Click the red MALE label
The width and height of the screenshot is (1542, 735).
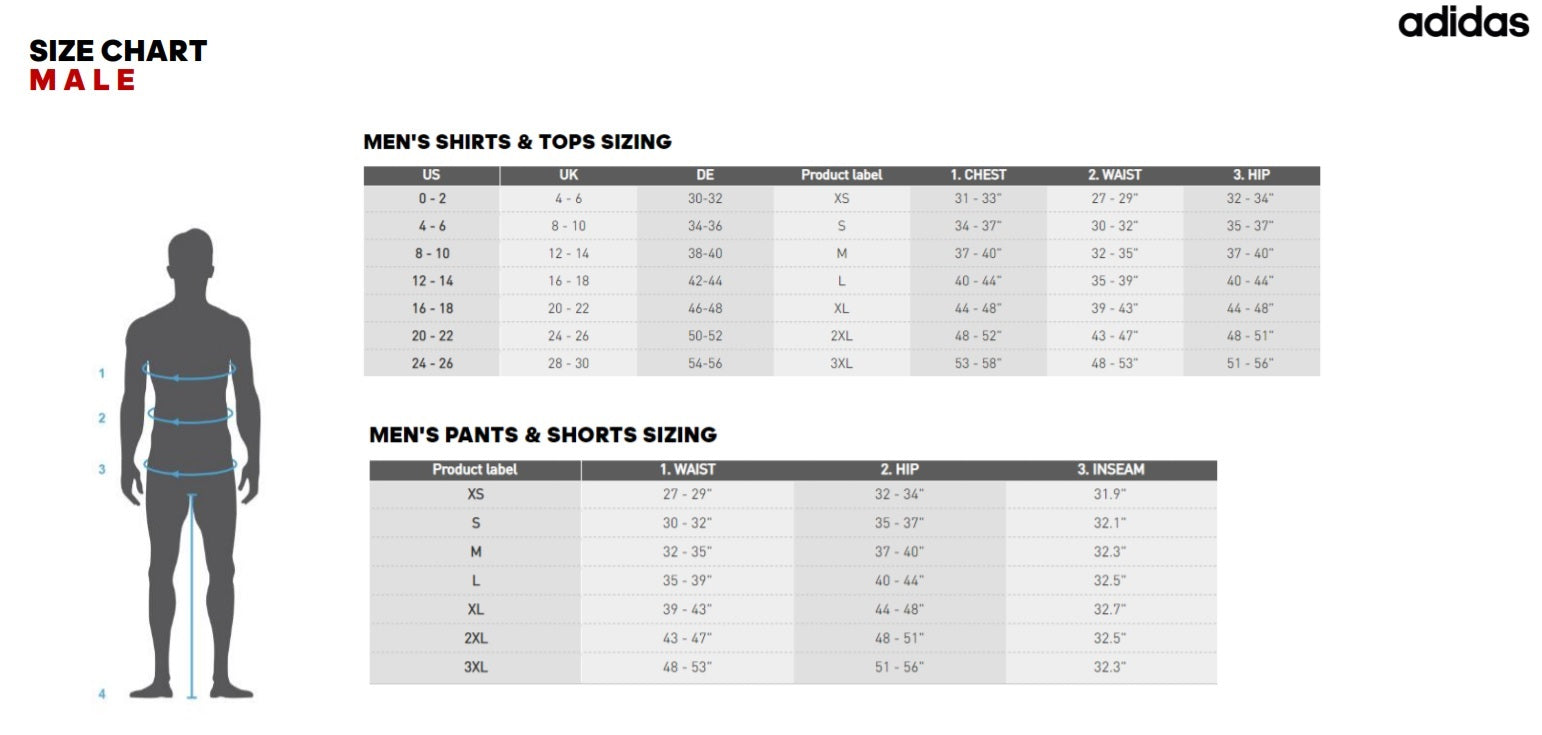click(82, 80)
